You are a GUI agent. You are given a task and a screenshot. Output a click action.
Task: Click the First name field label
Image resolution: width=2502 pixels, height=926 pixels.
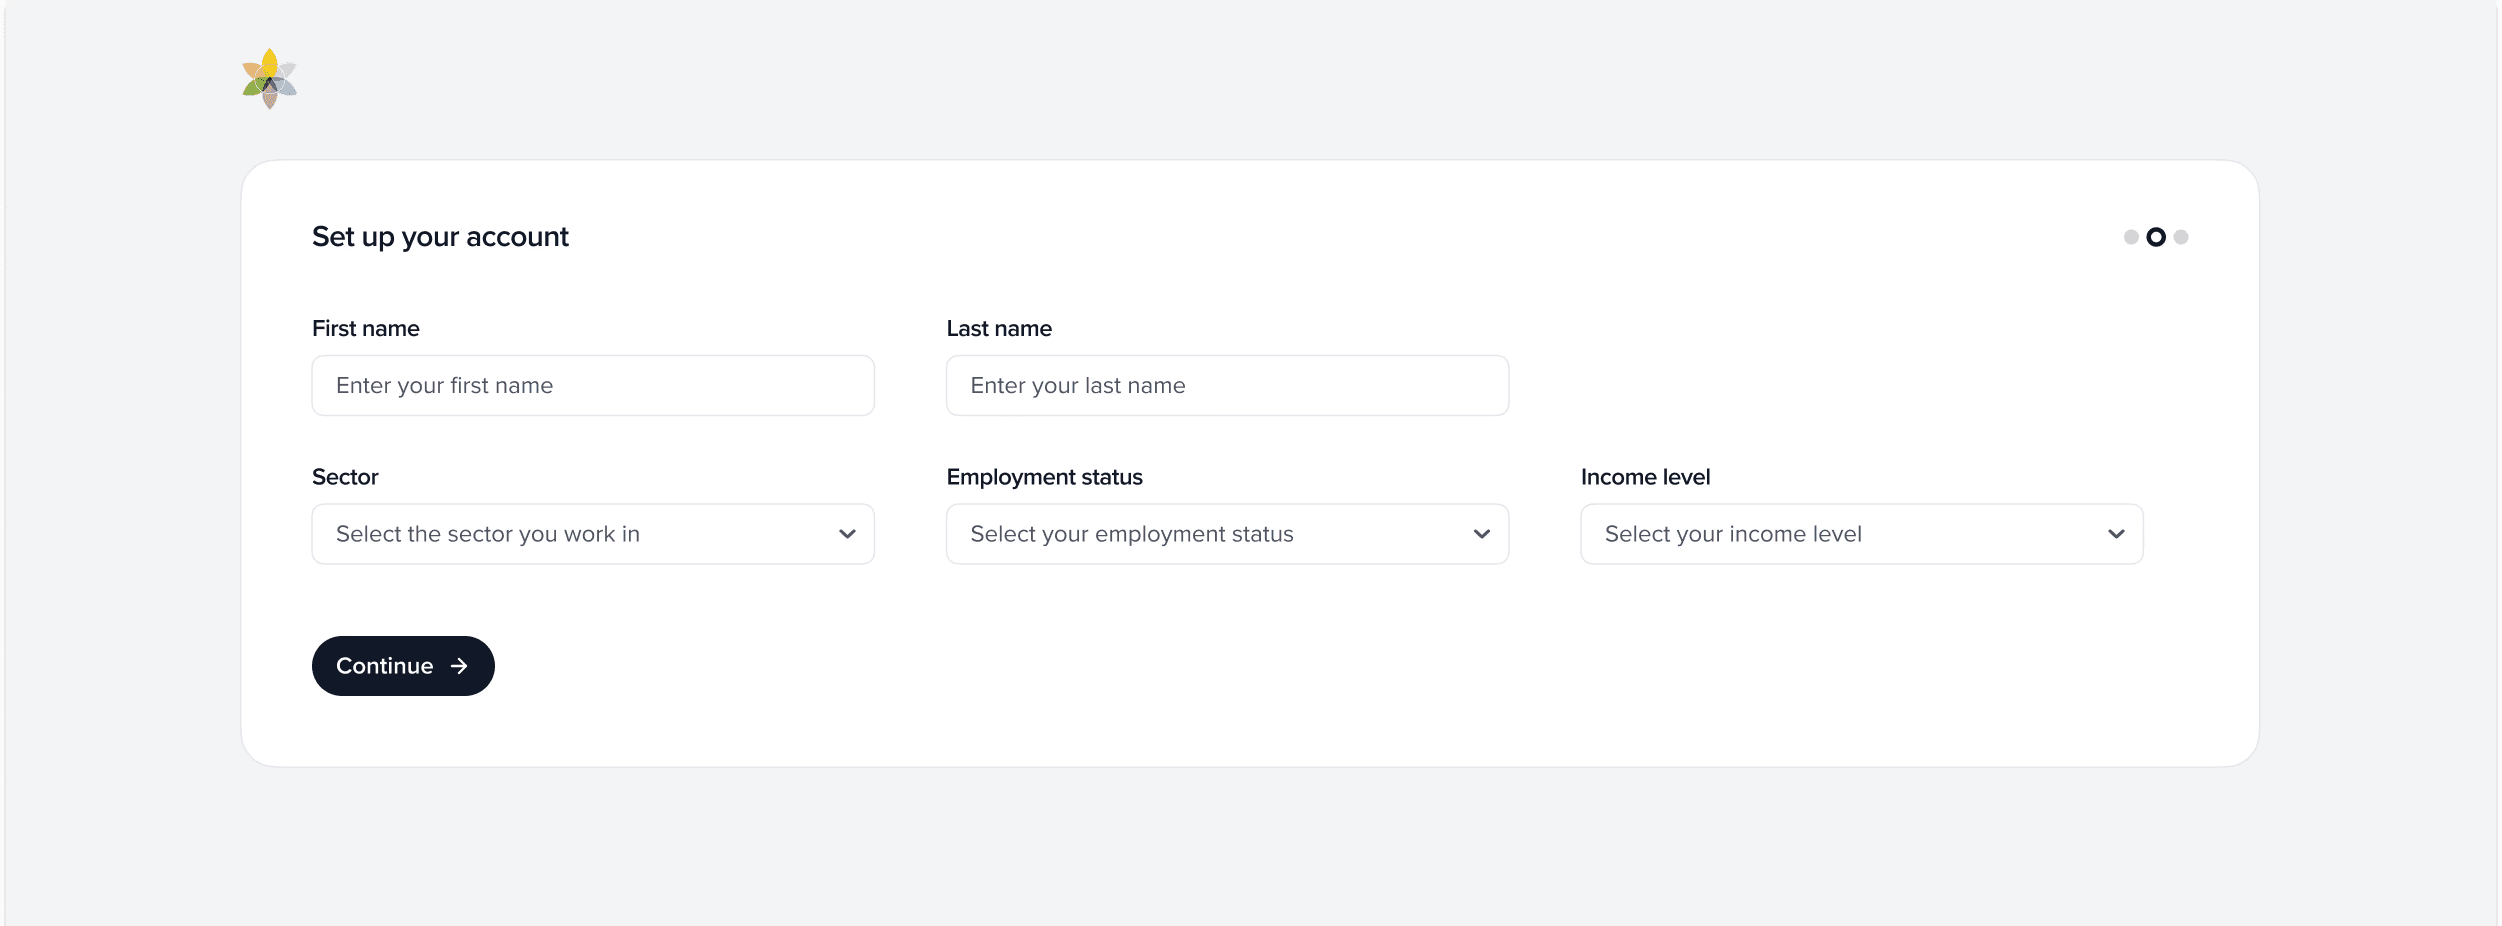click(x=365, y=328)
